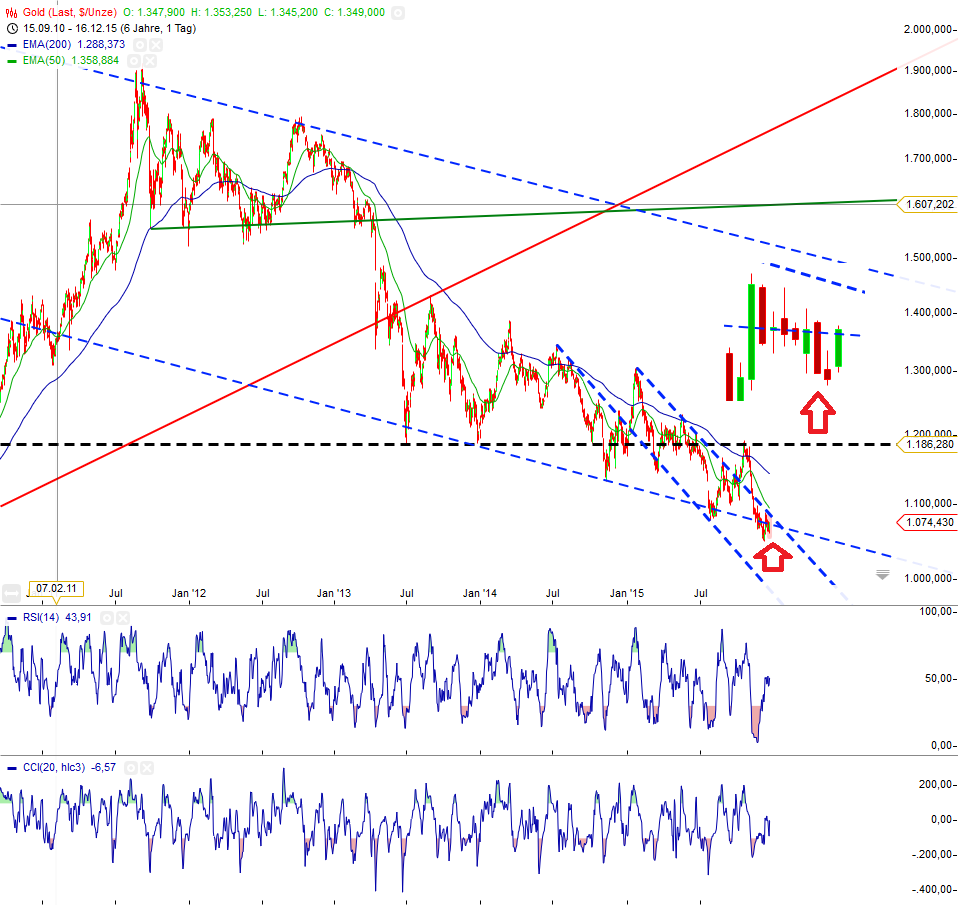The width and height of the screenshot is (958, 905).
Task: Open the RSI(14) indicator settings icon
Action: [107, 618]
